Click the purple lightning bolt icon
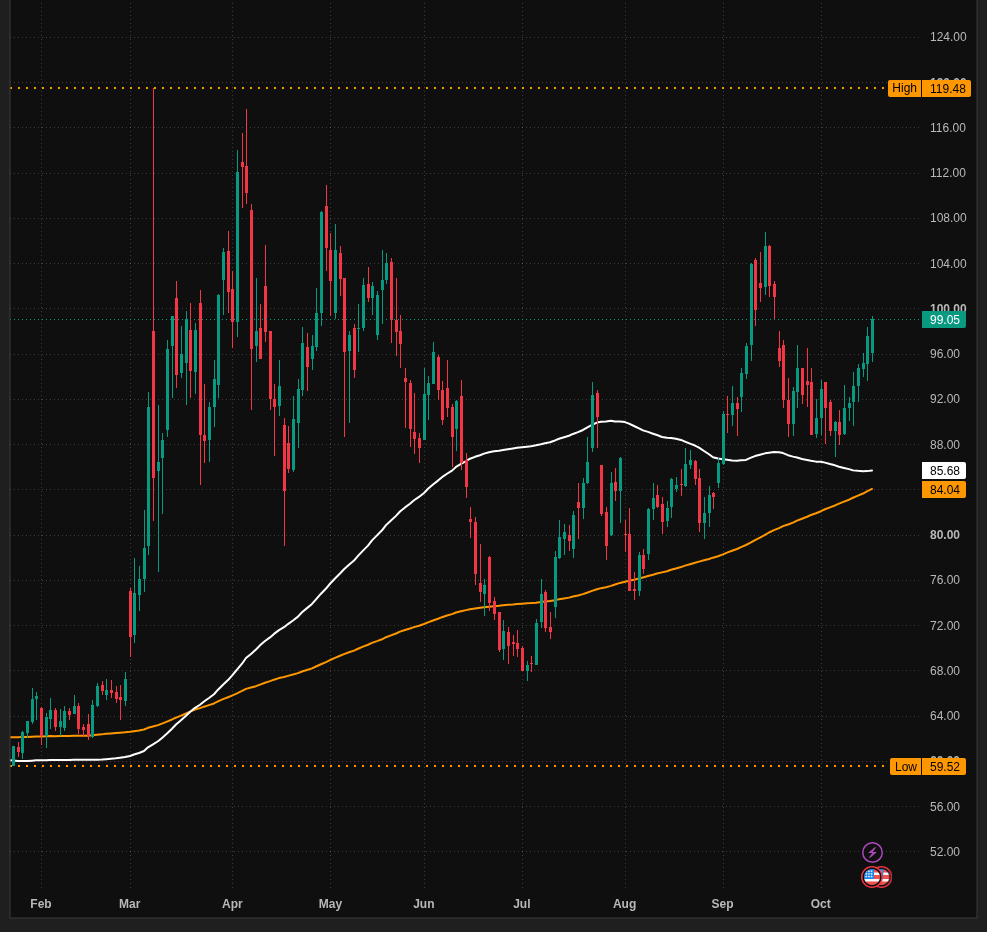The width and height of the screenshot is (987, 932). 872,853
